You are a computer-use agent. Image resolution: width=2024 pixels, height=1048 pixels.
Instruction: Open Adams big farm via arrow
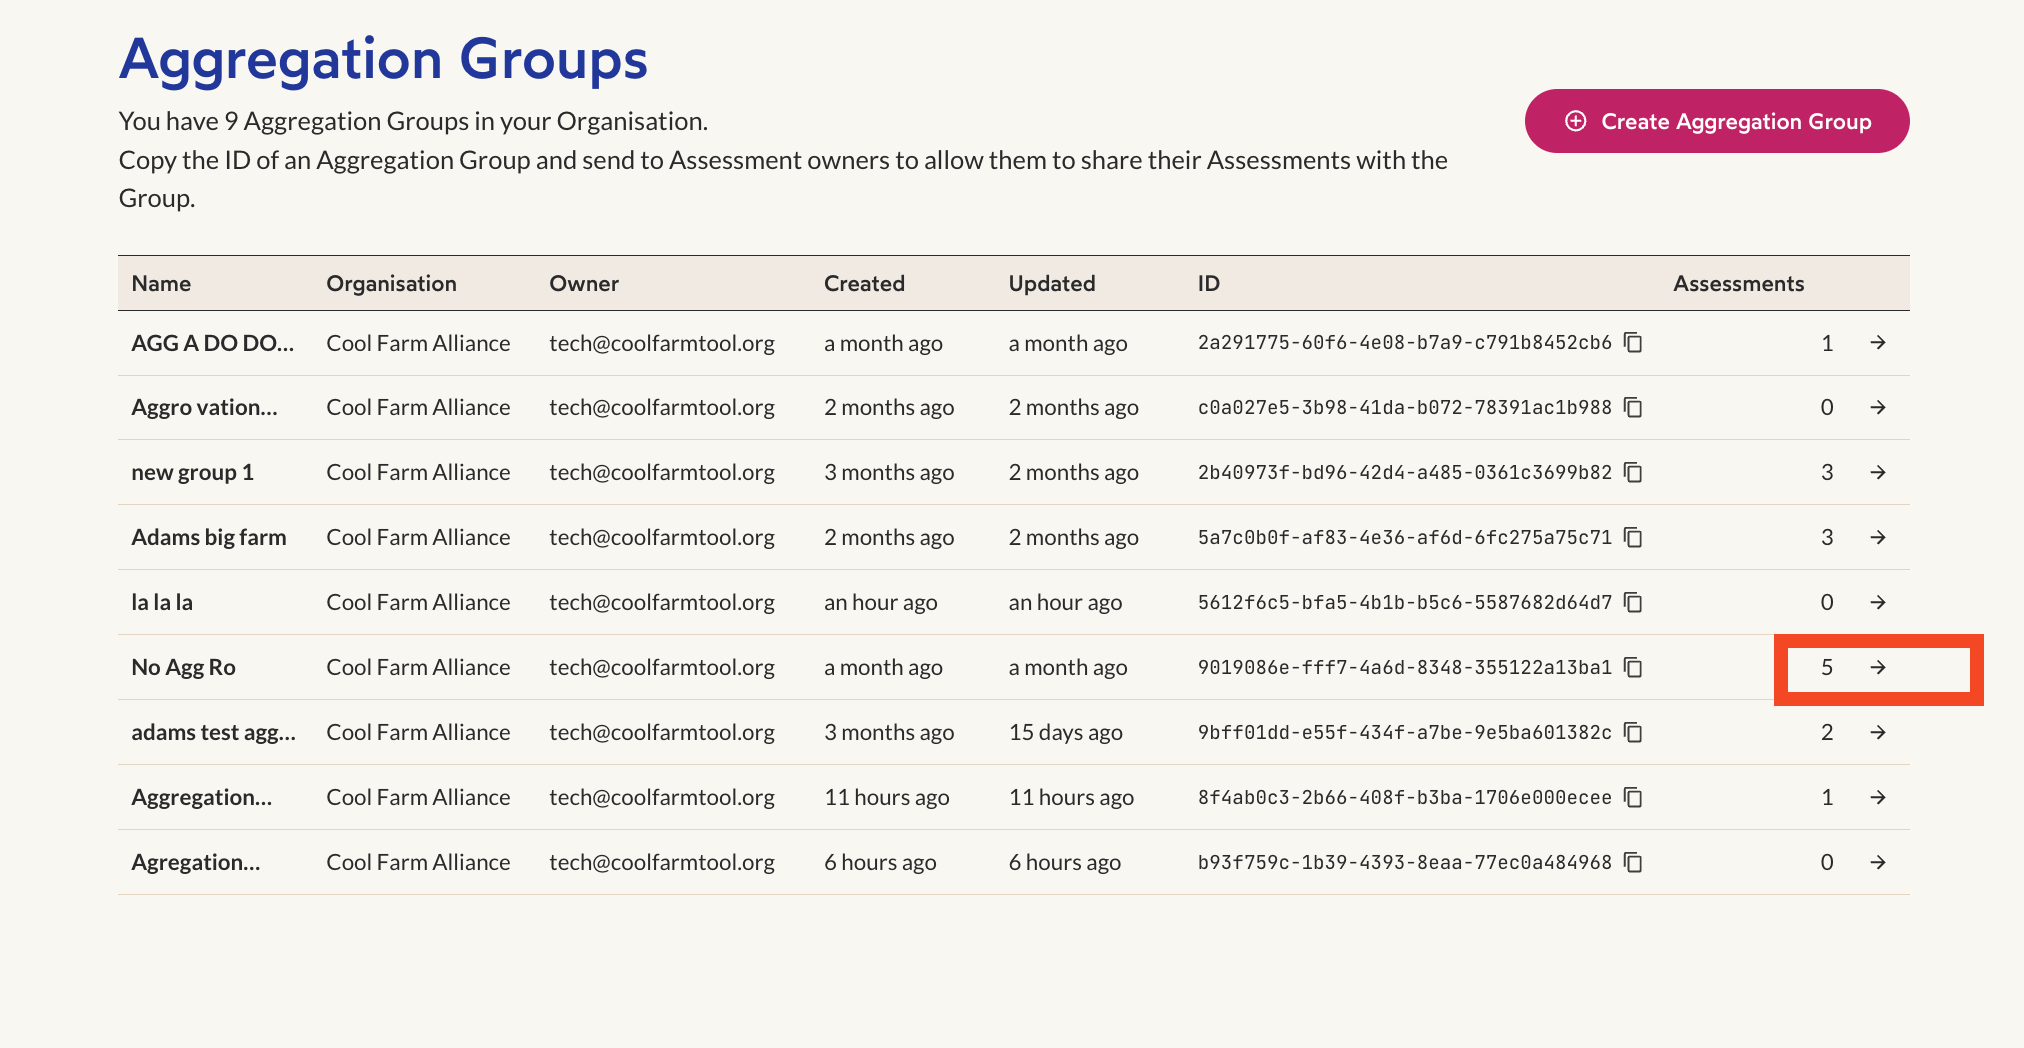(x=1878, y=538)
